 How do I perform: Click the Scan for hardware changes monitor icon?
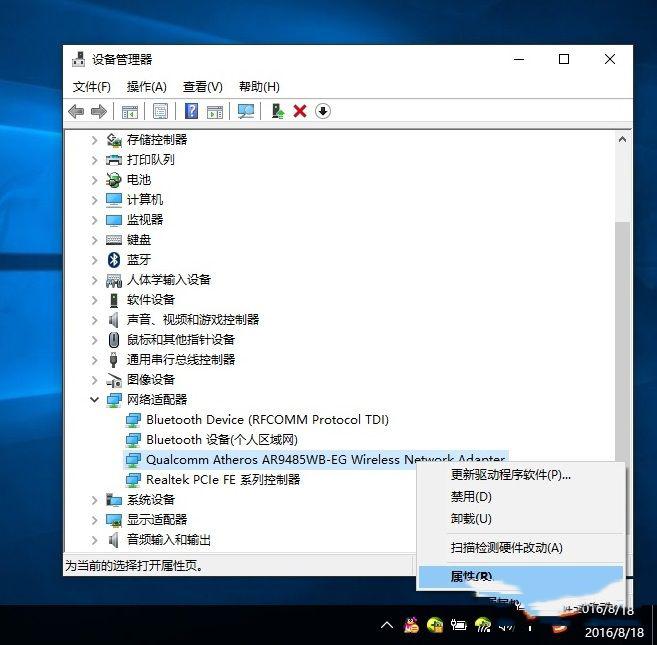coord(246,111)
